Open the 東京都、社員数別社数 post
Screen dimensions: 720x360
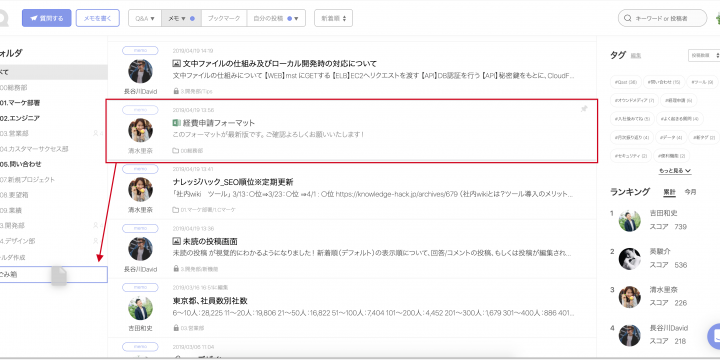[x=210, y=301]
